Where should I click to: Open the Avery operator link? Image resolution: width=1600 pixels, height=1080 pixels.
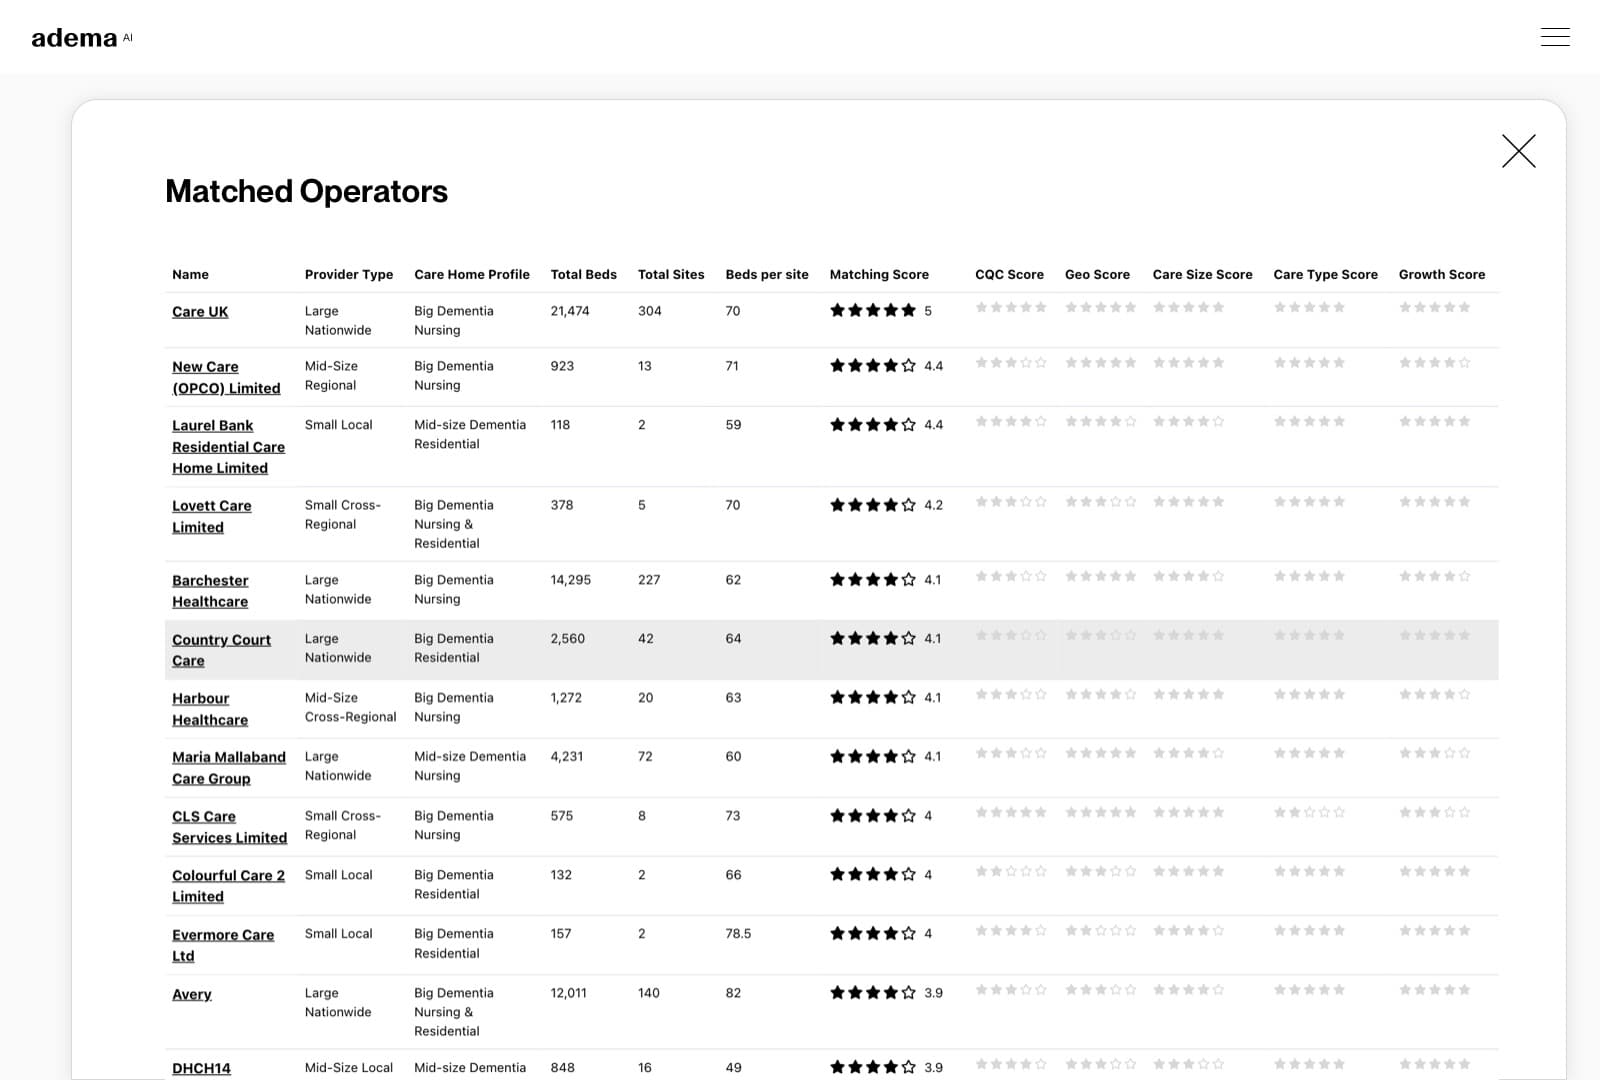coord(192,994)
